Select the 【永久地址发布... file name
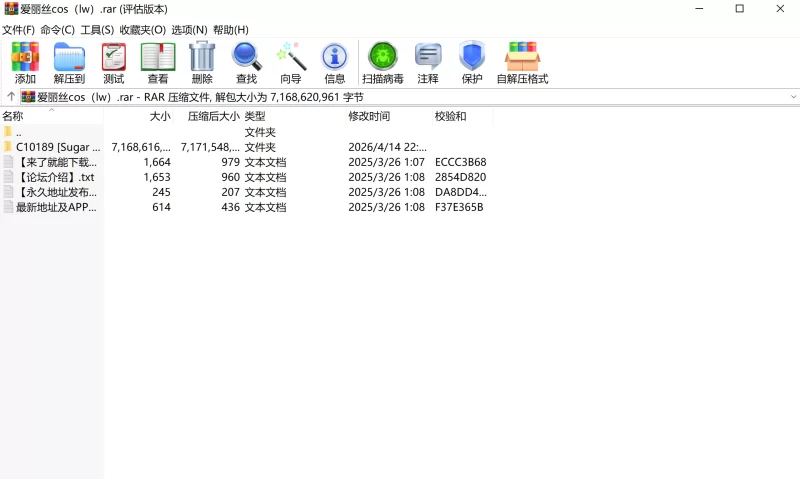 [x=57, y=192]
